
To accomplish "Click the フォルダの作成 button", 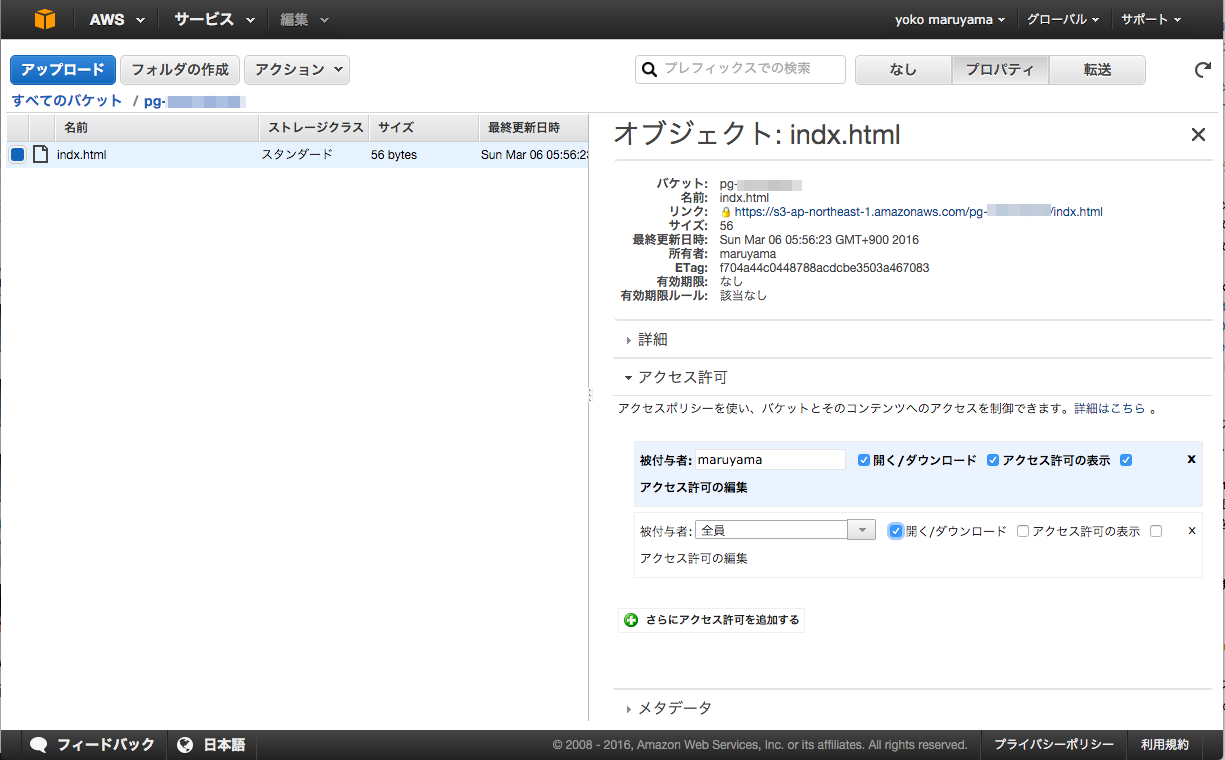I will (x=180, y=70).
